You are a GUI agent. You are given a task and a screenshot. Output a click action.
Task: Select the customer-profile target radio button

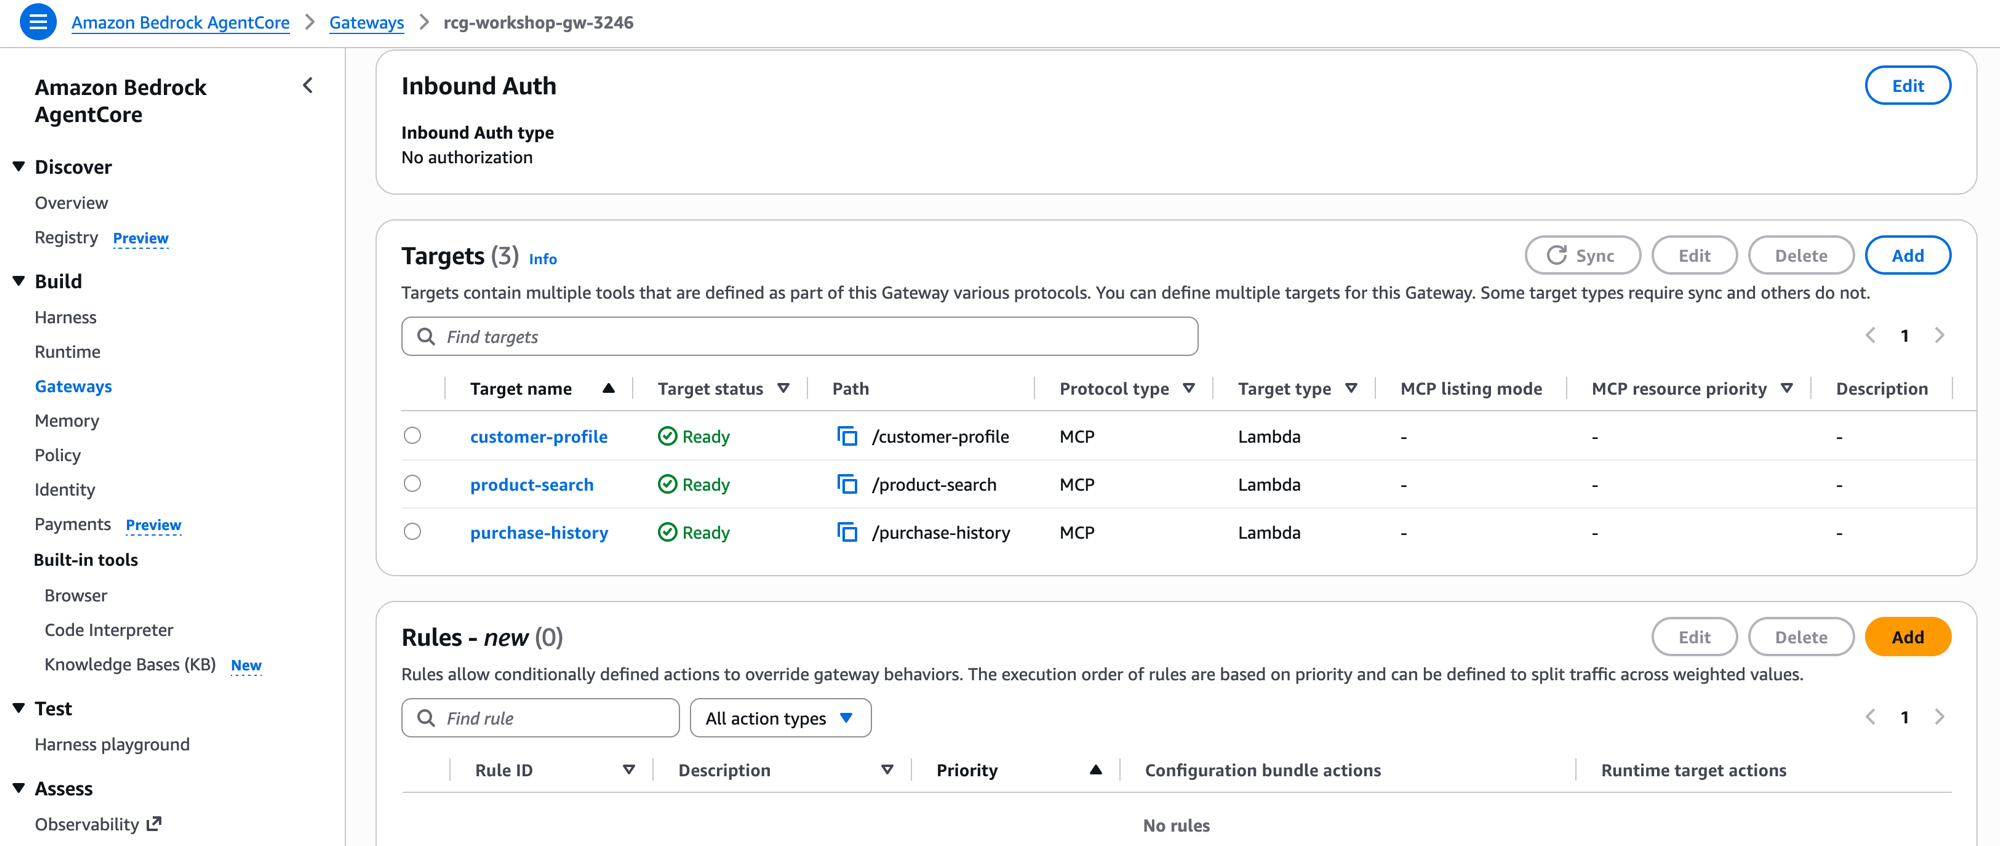coord(412,435)
